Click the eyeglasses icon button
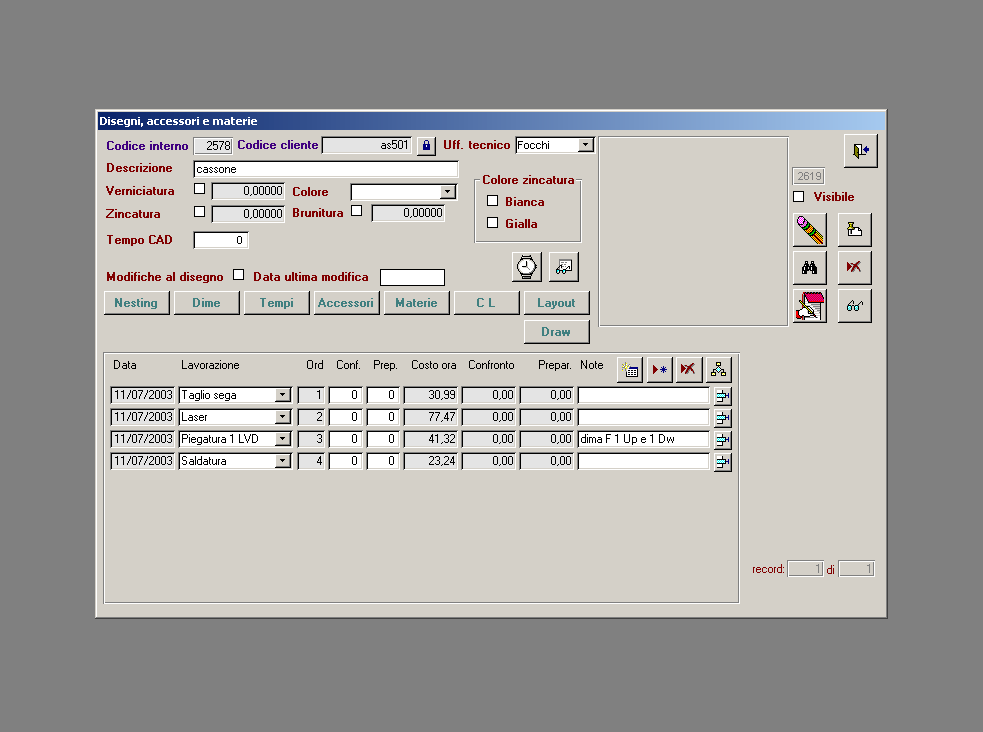Screen dimensions: 983x732 coord(854,306)
